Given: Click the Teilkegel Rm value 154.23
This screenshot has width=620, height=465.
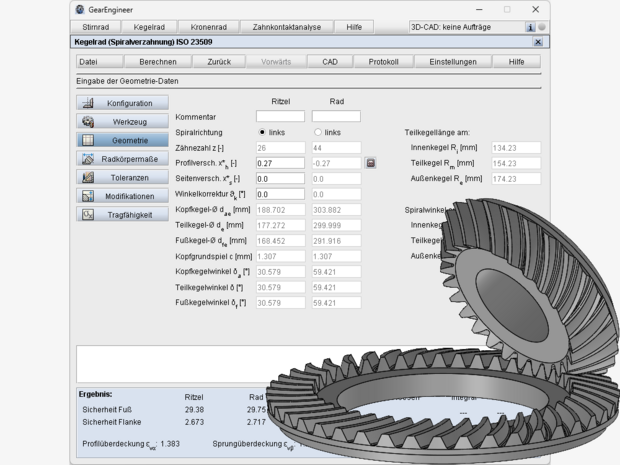Looking at the screenshot, I should pyautogui.click(x=516, y=163).
